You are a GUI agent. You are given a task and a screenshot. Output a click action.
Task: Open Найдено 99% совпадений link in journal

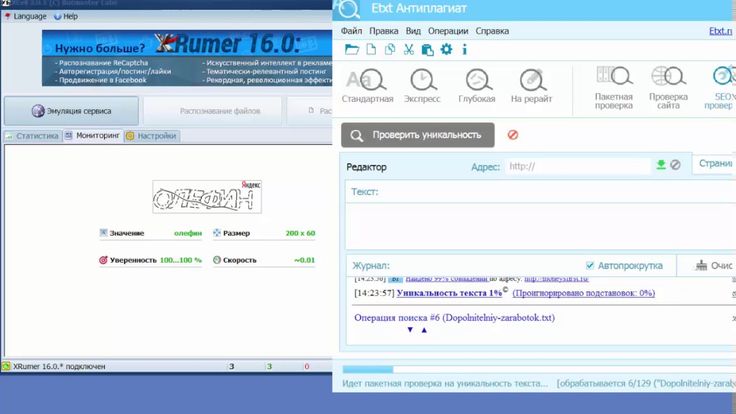tap(446, 278)
